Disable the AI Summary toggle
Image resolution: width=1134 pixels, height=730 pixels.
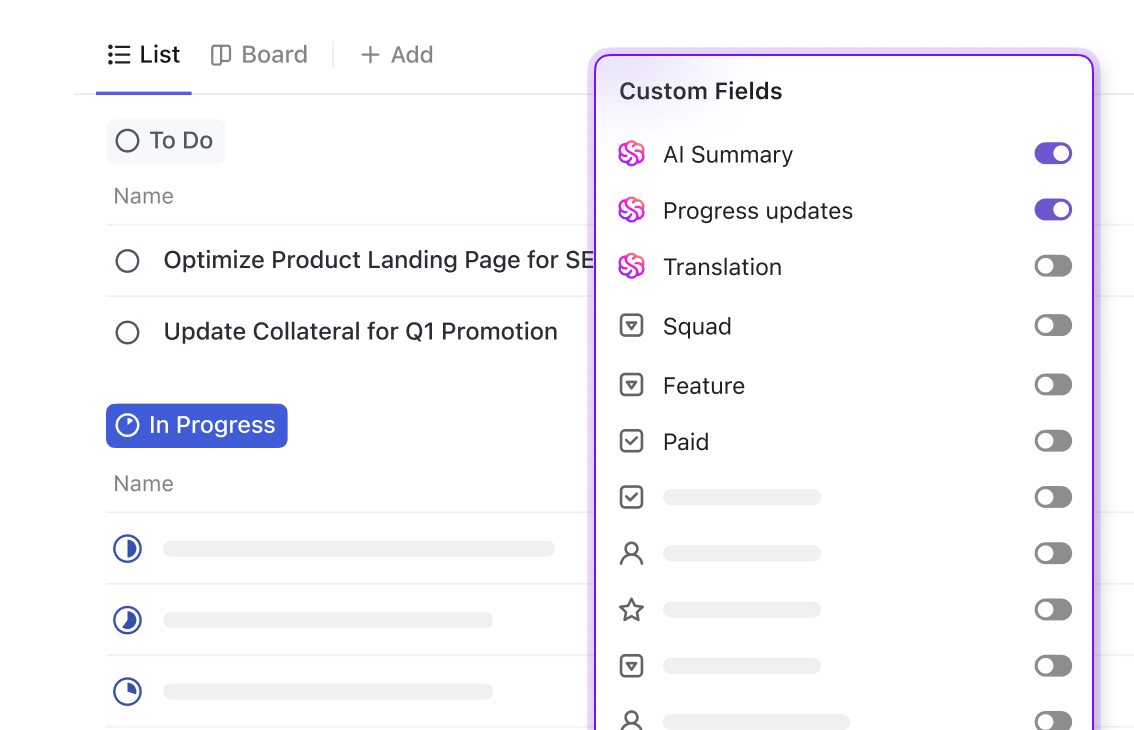(1053, 153)
